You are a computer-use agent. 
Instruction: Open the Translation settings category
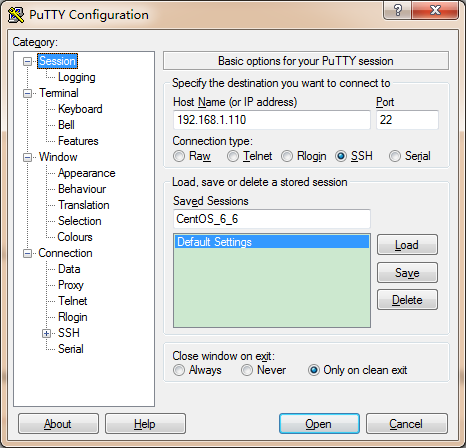pos(84,205)
